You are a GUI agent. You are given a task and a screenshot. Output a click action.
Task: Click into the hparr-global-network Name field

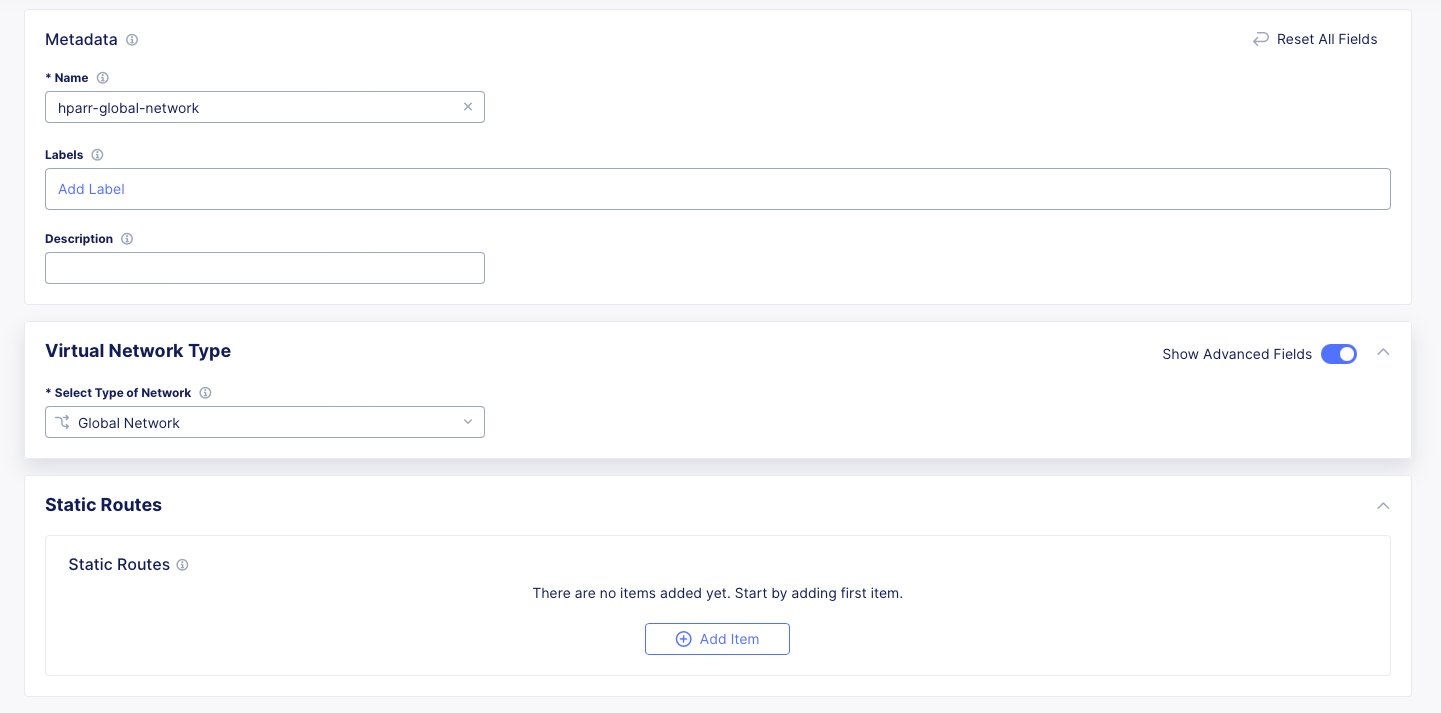(x=250, y=107)
